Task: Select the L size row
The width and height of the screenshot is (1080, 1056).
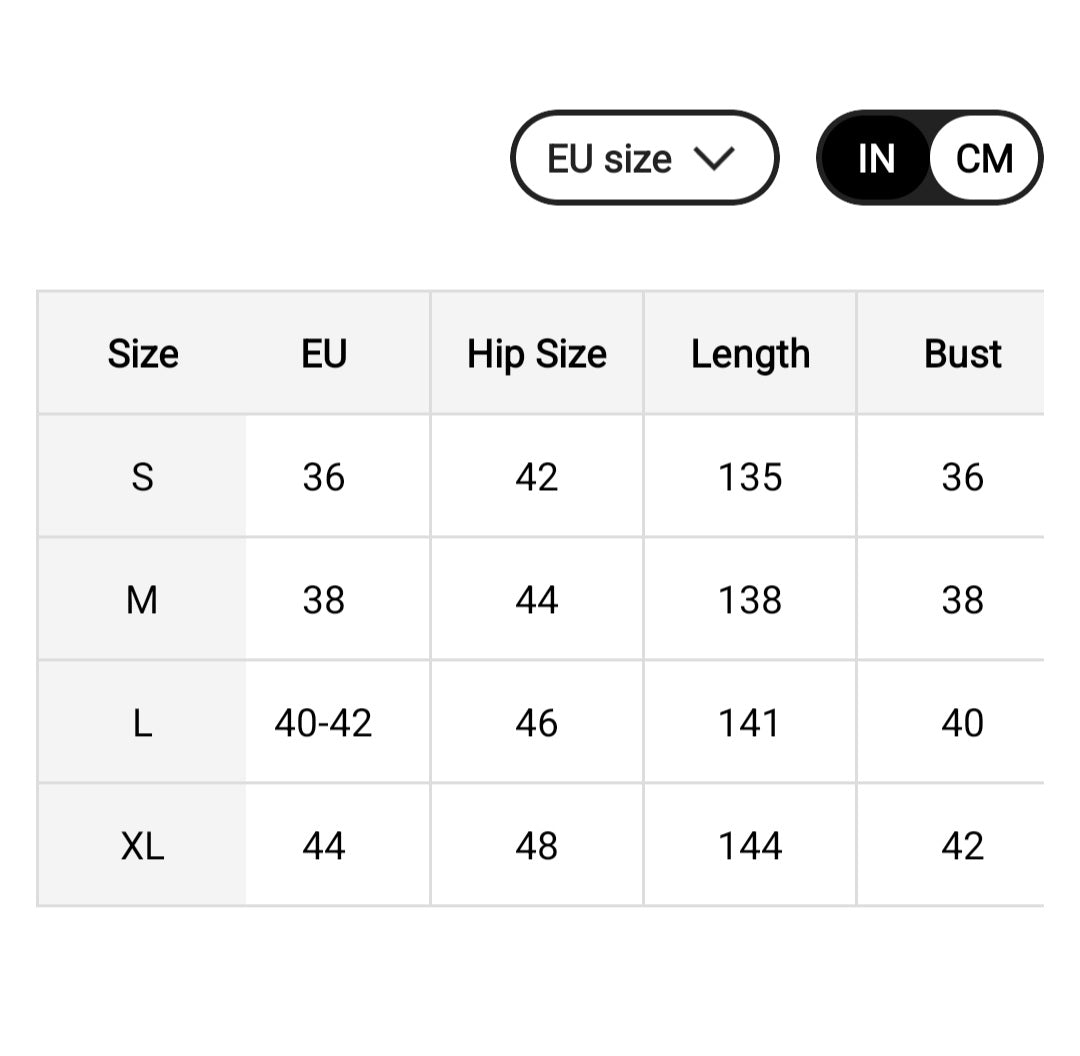Action: tap(142, 722)
